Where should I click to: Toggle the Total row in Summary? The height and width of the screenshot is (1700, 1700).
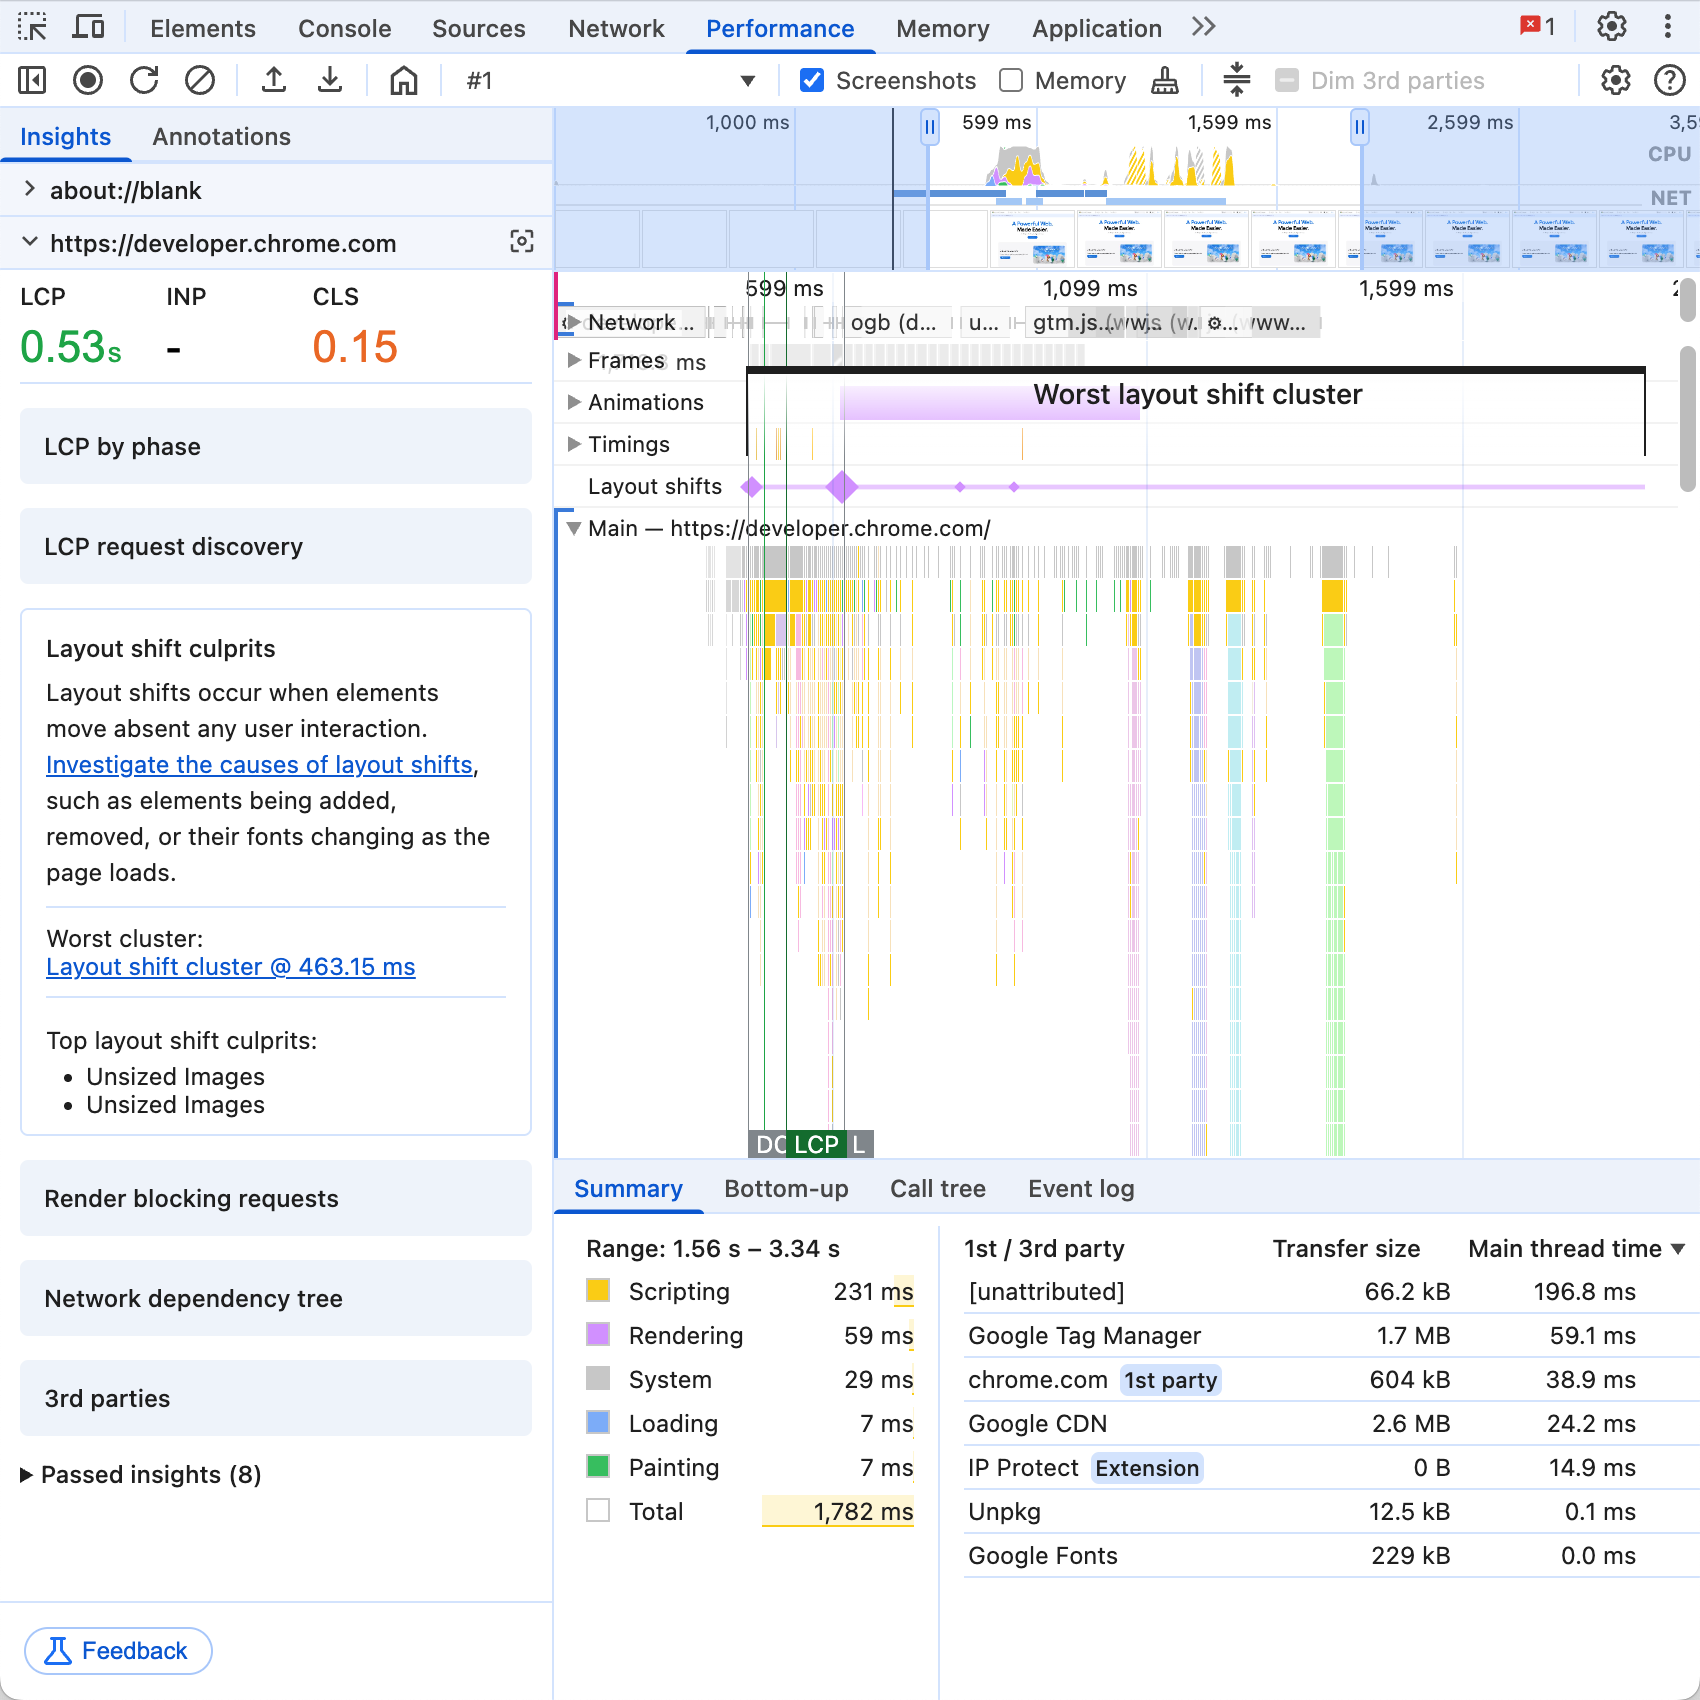tap(597, 1511)
